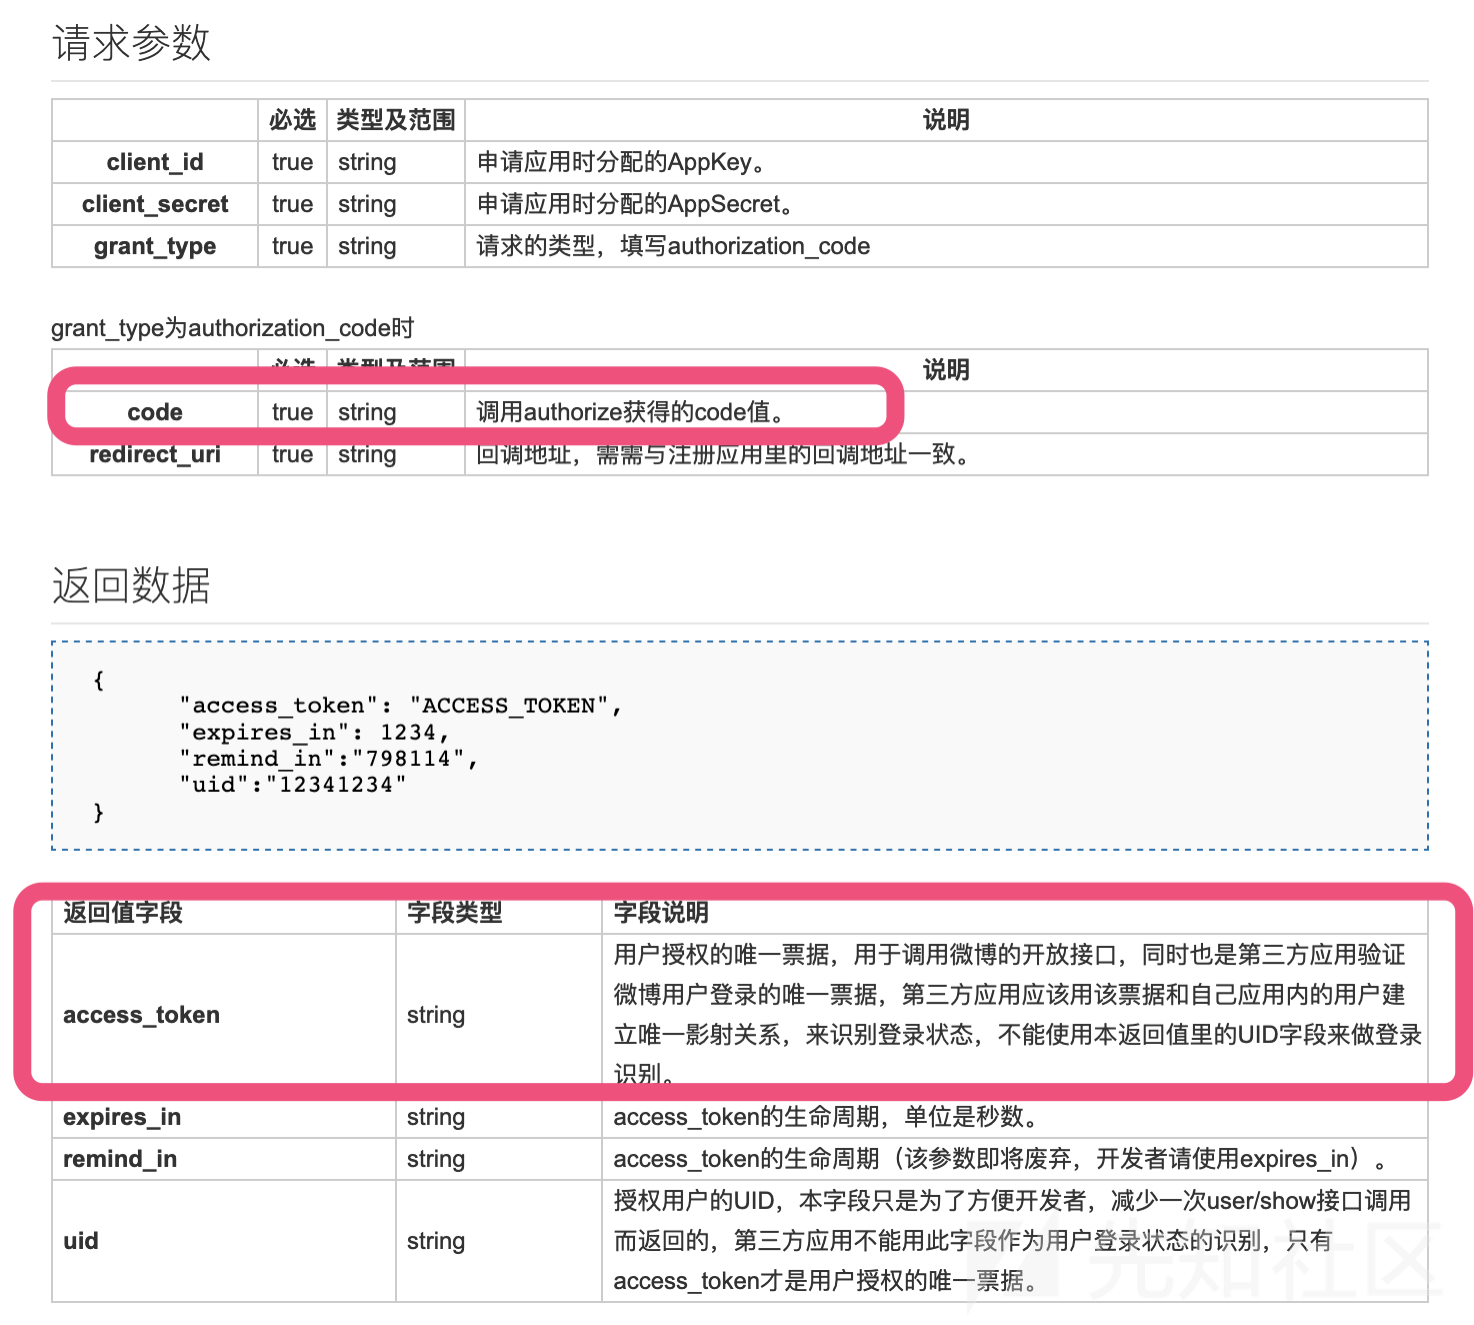Click string in the grant_type row

pyautogui.click(x=367, y=246)
